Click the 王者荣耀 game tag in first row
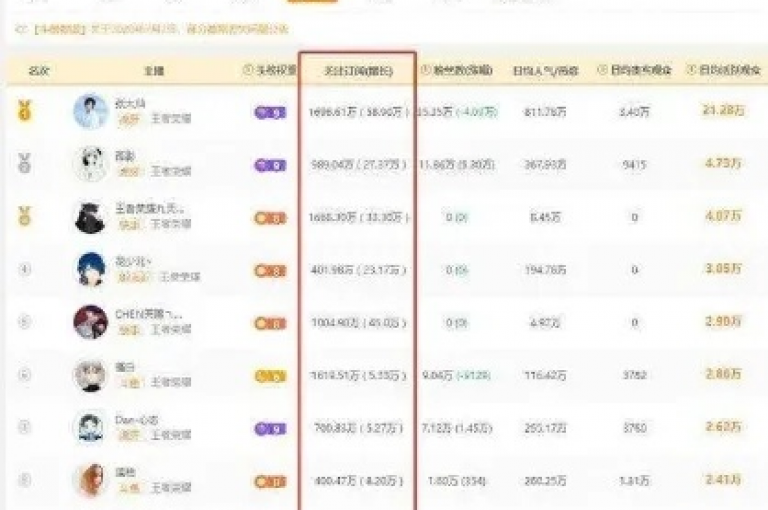This screenshot has height=510, width=768. [171, 119]
